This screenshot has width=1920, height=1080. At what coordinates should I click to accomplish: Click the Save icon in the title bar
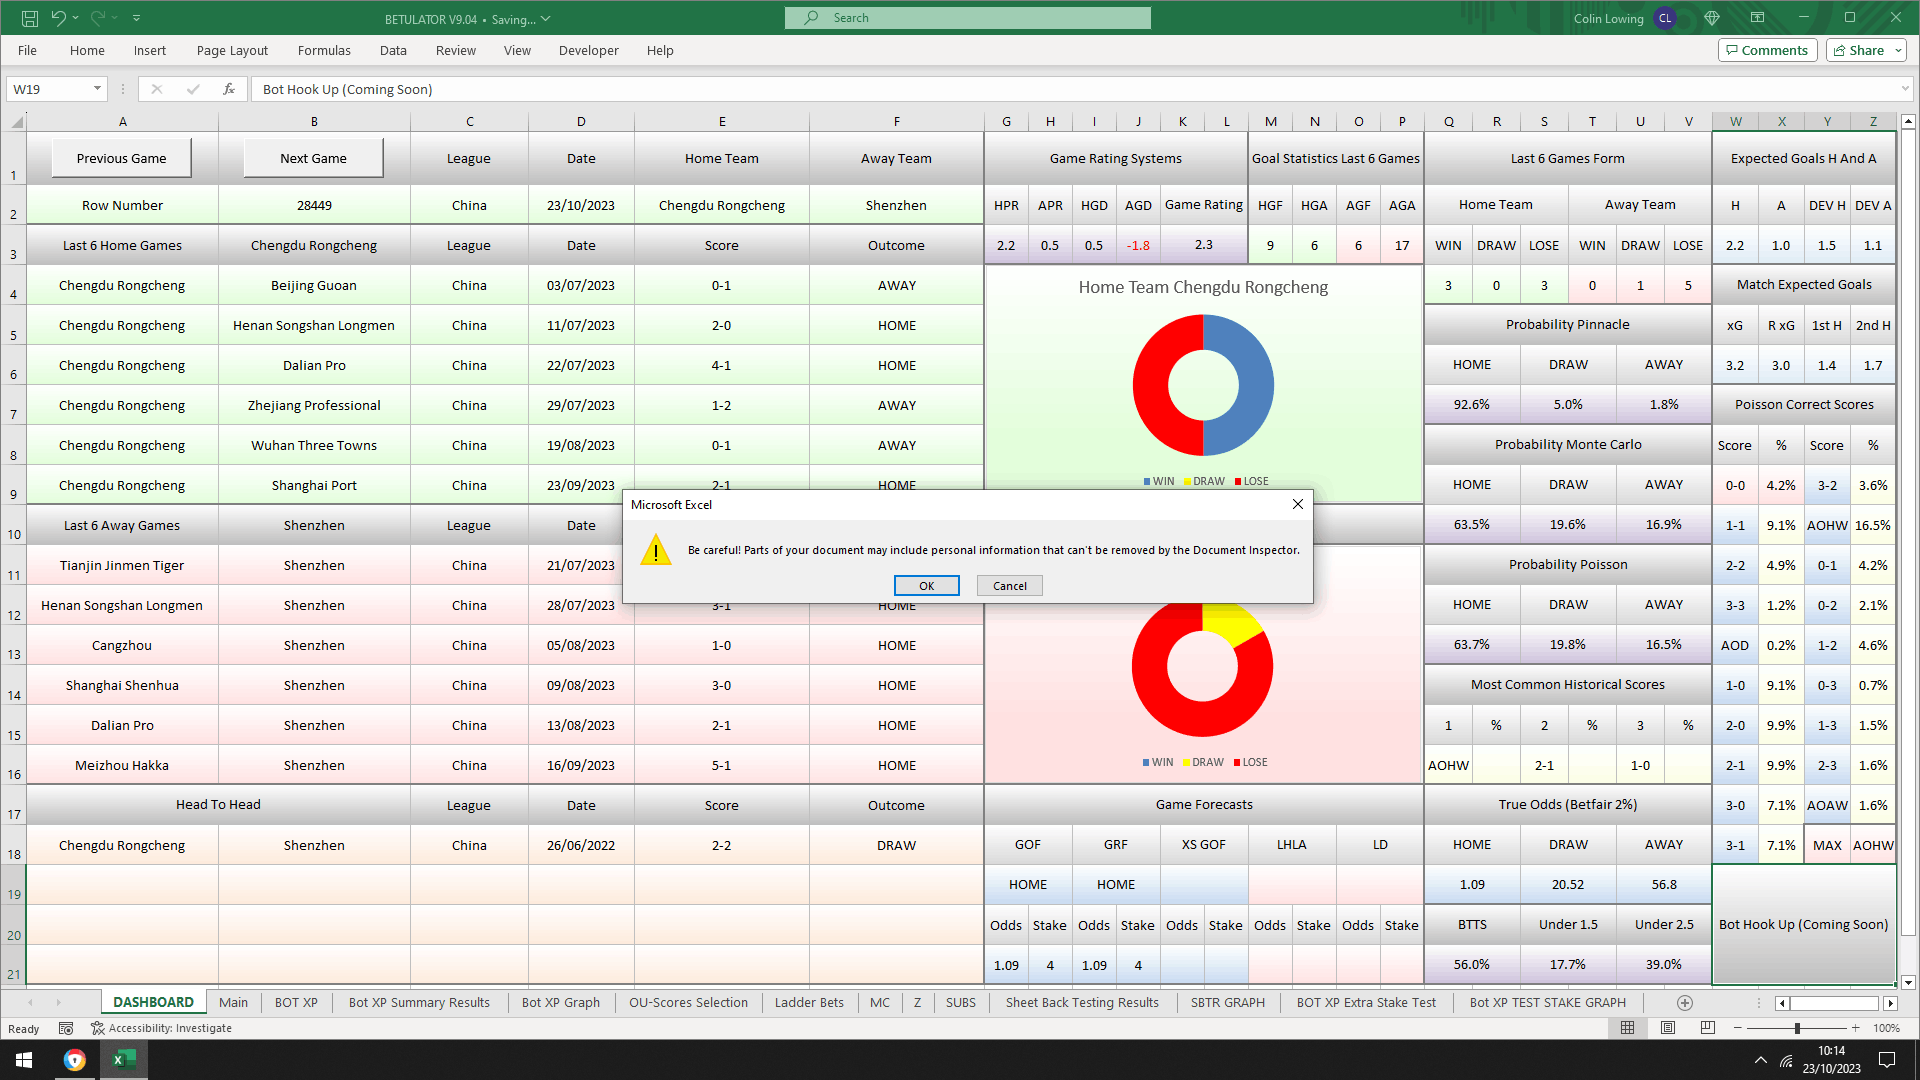coord(30,18)
